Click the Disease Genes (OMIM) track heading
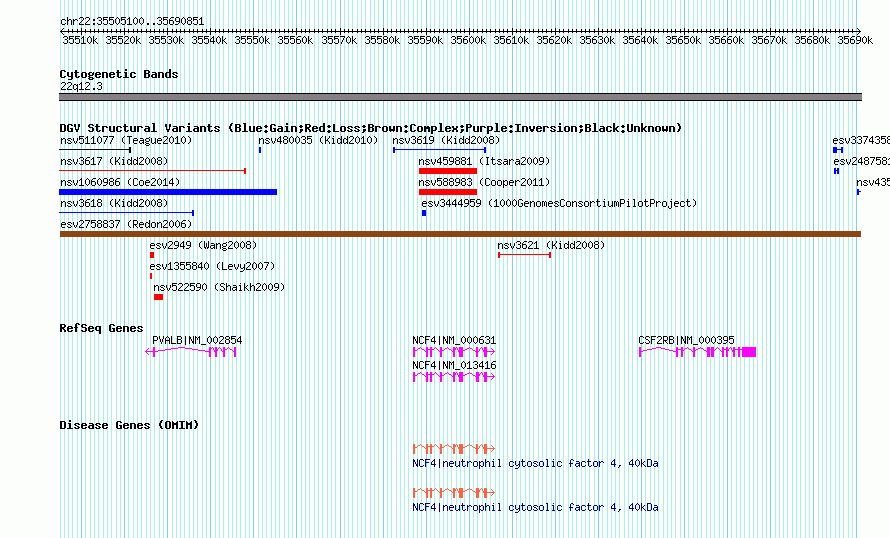 tap(129, 425)
